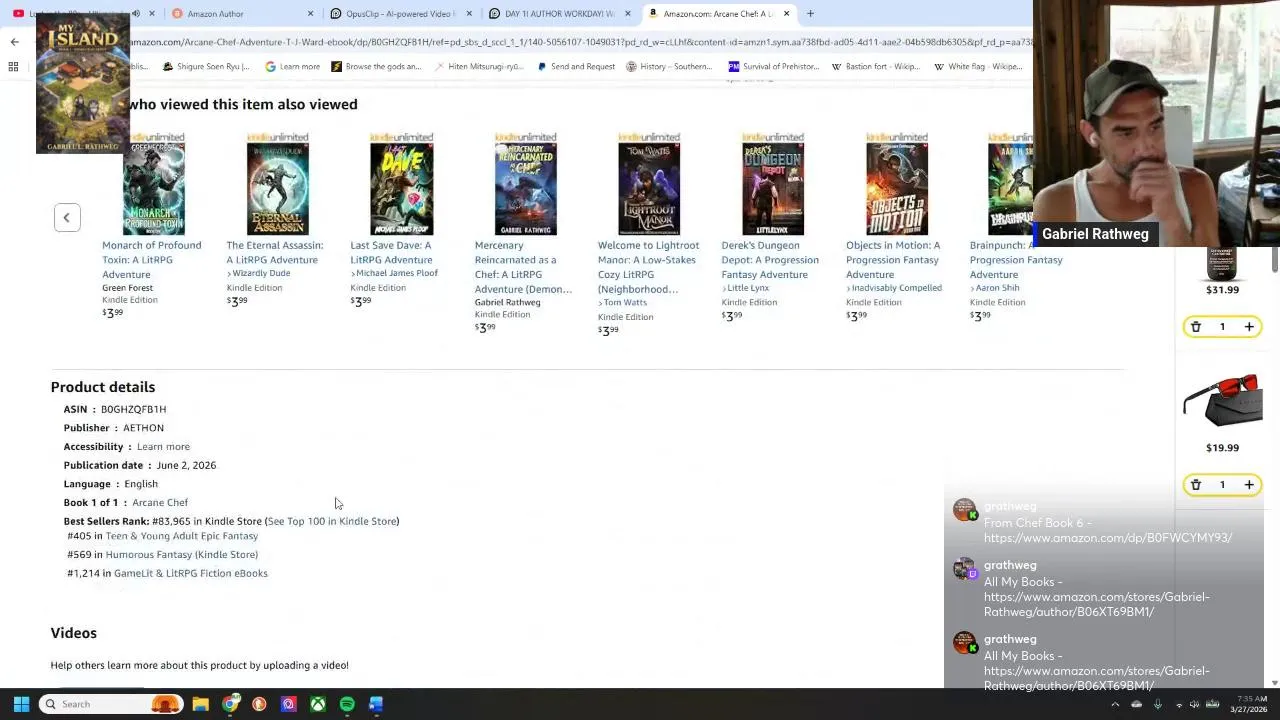Open author Michael James Ploof link
This screenshot has height=720, width=1280.
coord(397,273)
